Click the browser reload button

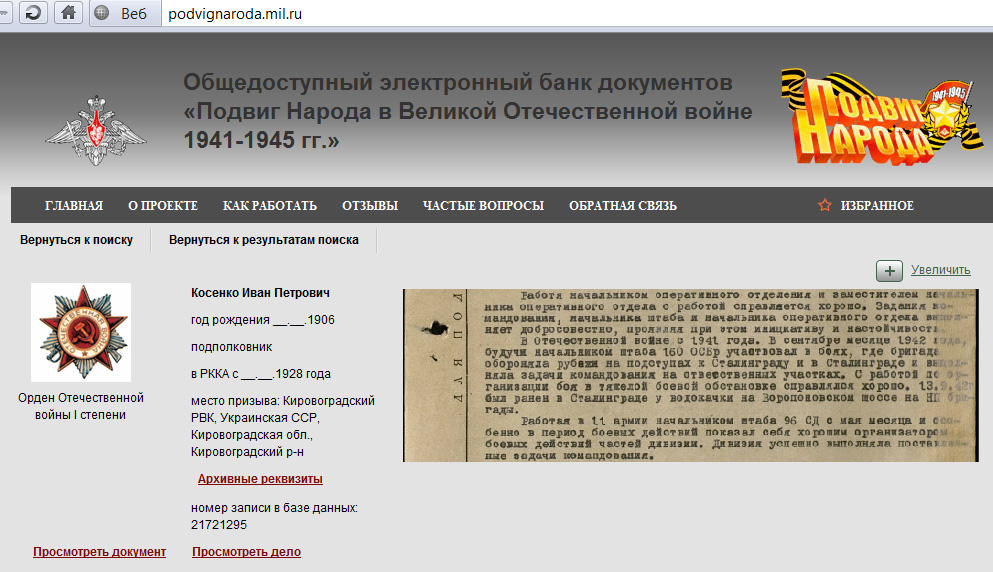tap(33, 13)
